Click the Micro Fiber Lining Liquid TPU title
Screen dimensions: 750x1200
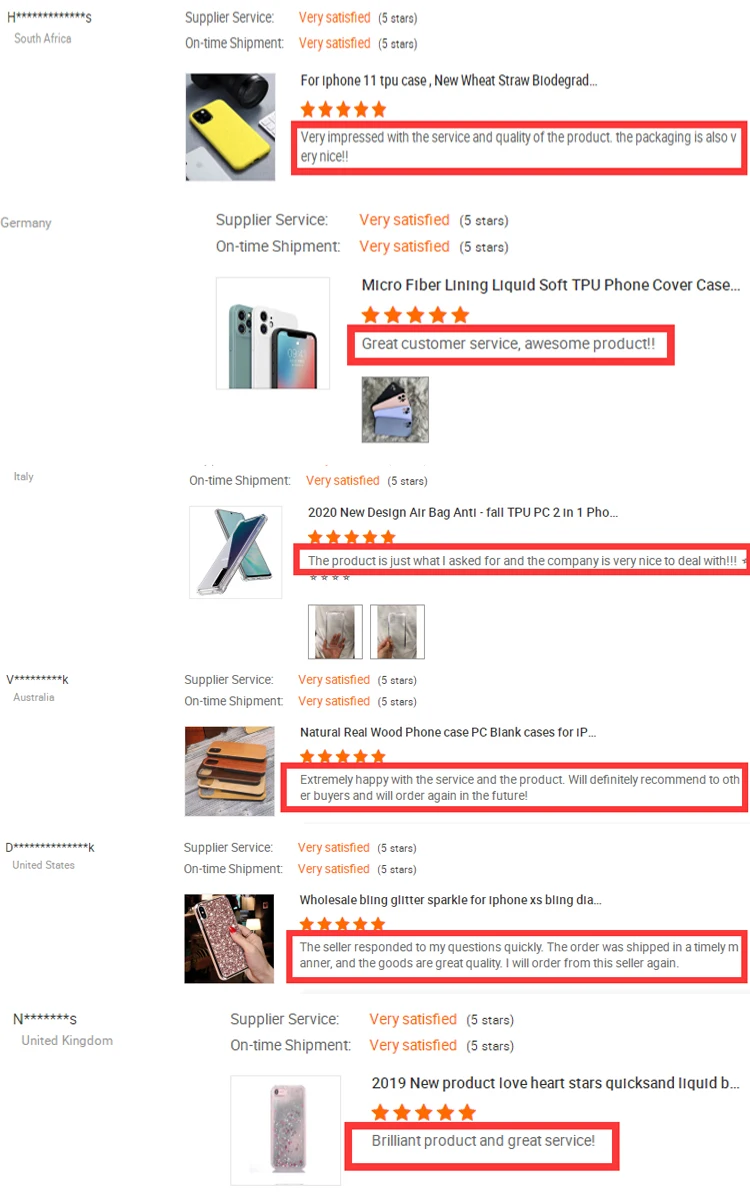[551, 285]
